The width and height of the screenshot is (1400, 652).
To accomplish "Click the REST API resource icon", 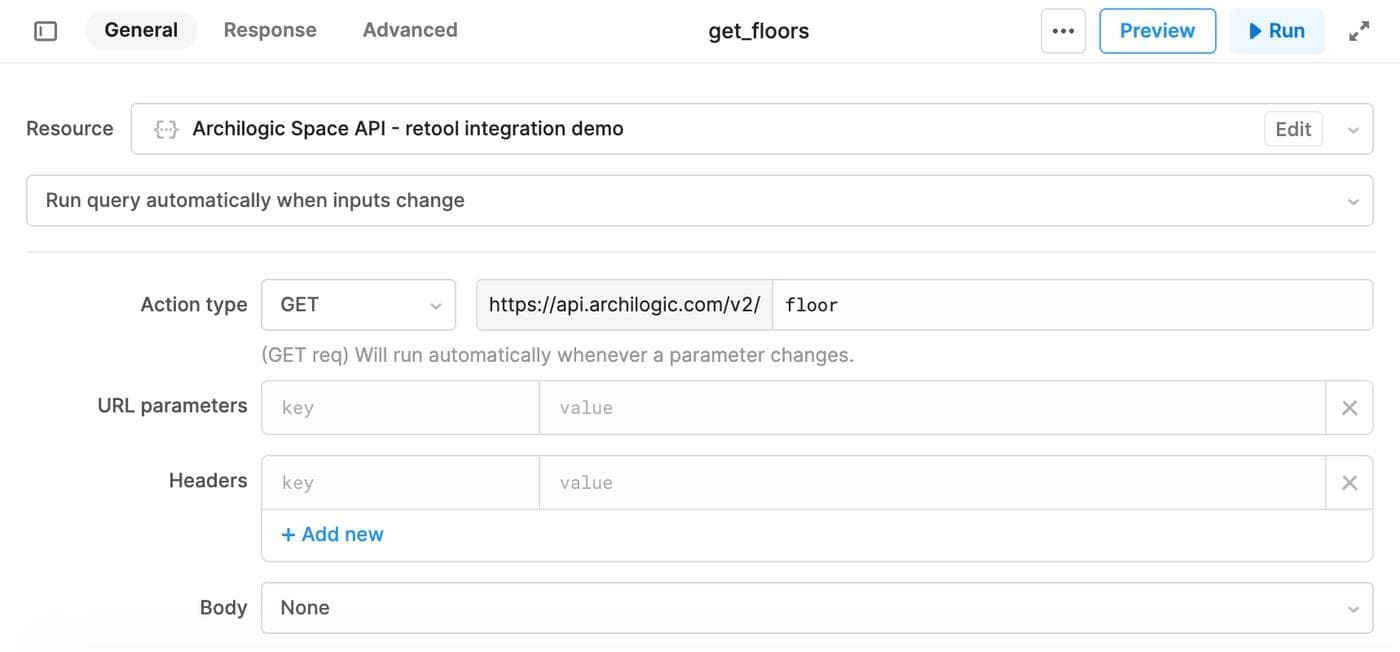I will [x=166, y=129].
